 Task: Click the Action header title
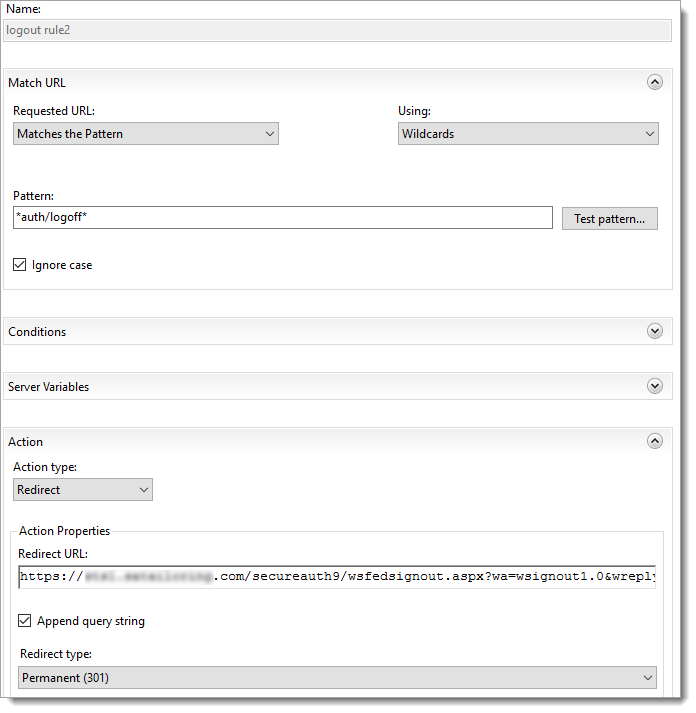coord(25,442)
